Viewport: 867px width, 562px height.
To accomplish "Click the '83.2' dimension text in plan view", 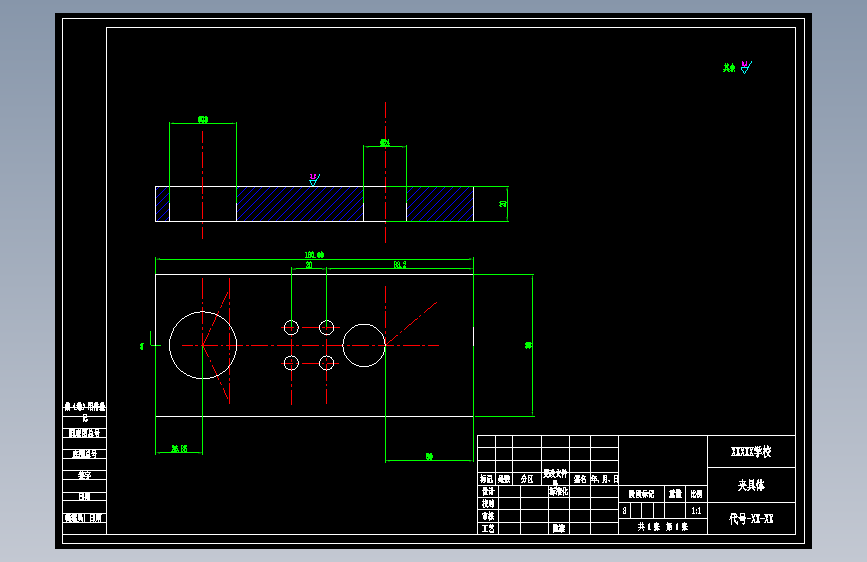I will (x=400, y=265).
